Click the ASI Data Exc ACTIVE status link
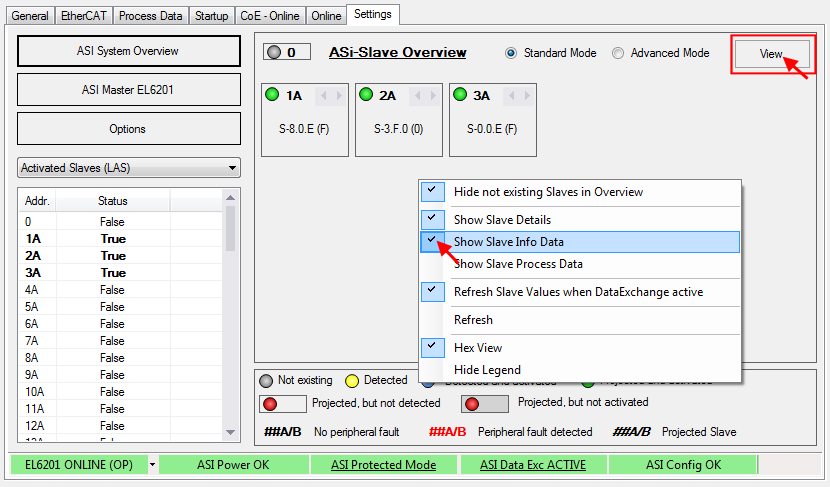The height and width of the screenshot is (487, 830). pos(533,465)
